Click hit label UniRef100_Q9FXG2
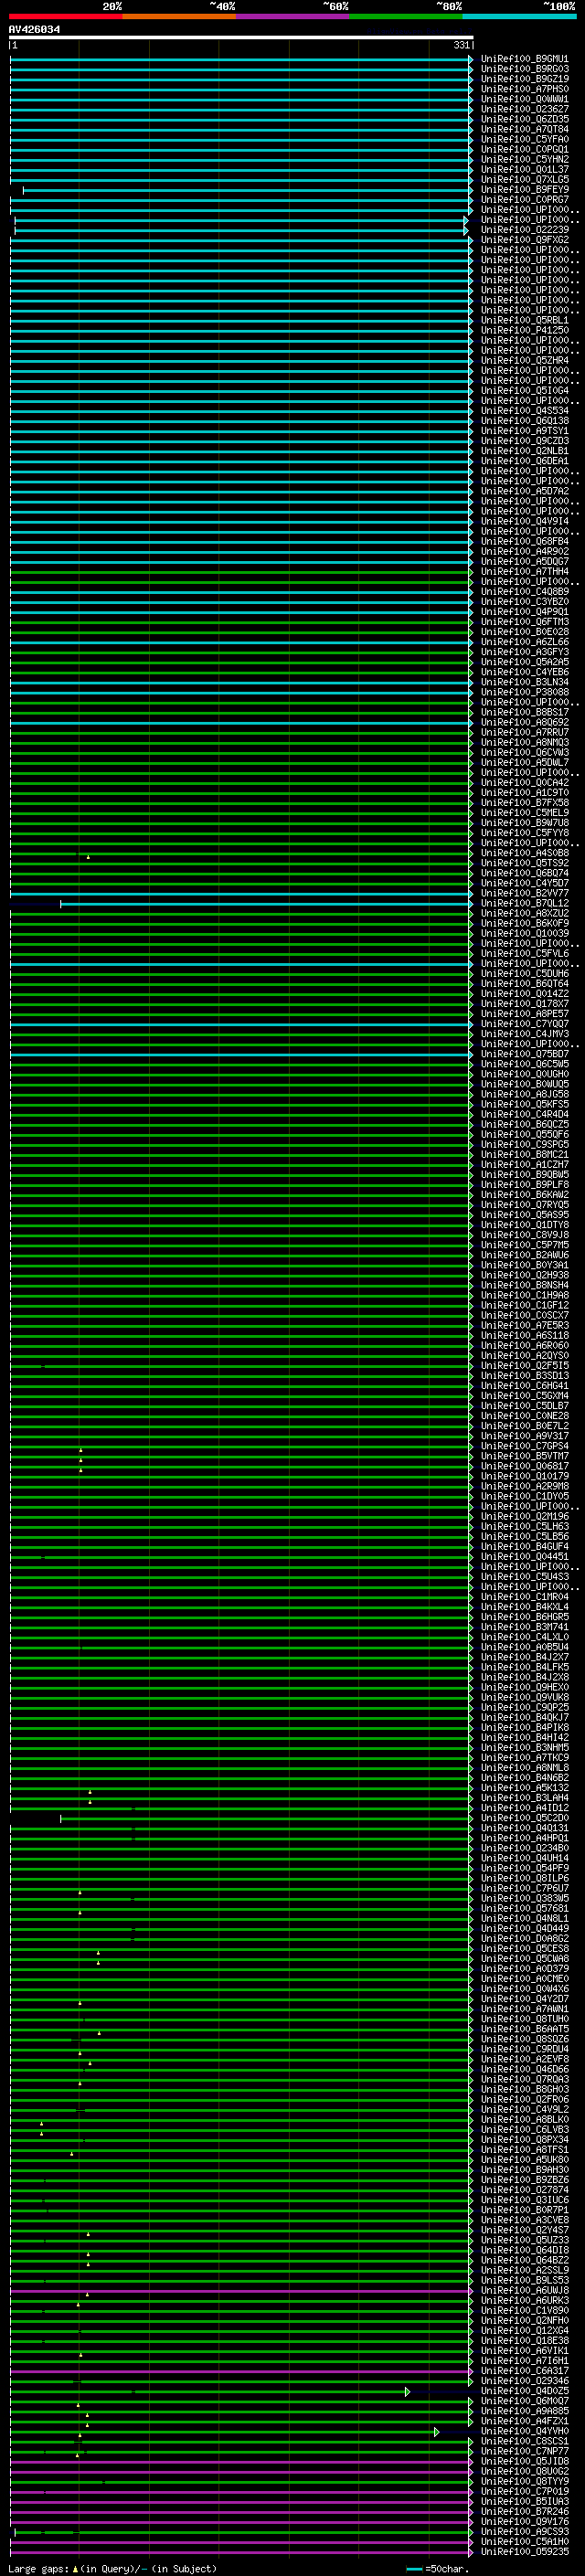 [x=524, y=240]
